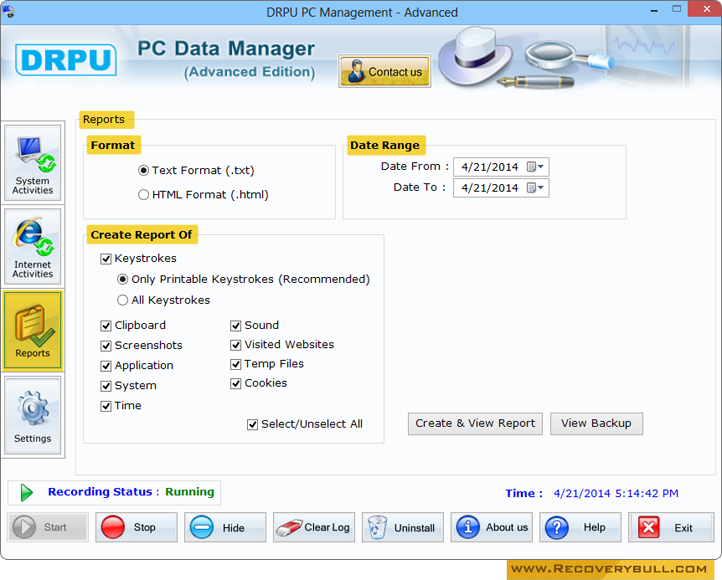Toggle the Temp Files checkbox

pyautogui.click(x=236, y=365)
